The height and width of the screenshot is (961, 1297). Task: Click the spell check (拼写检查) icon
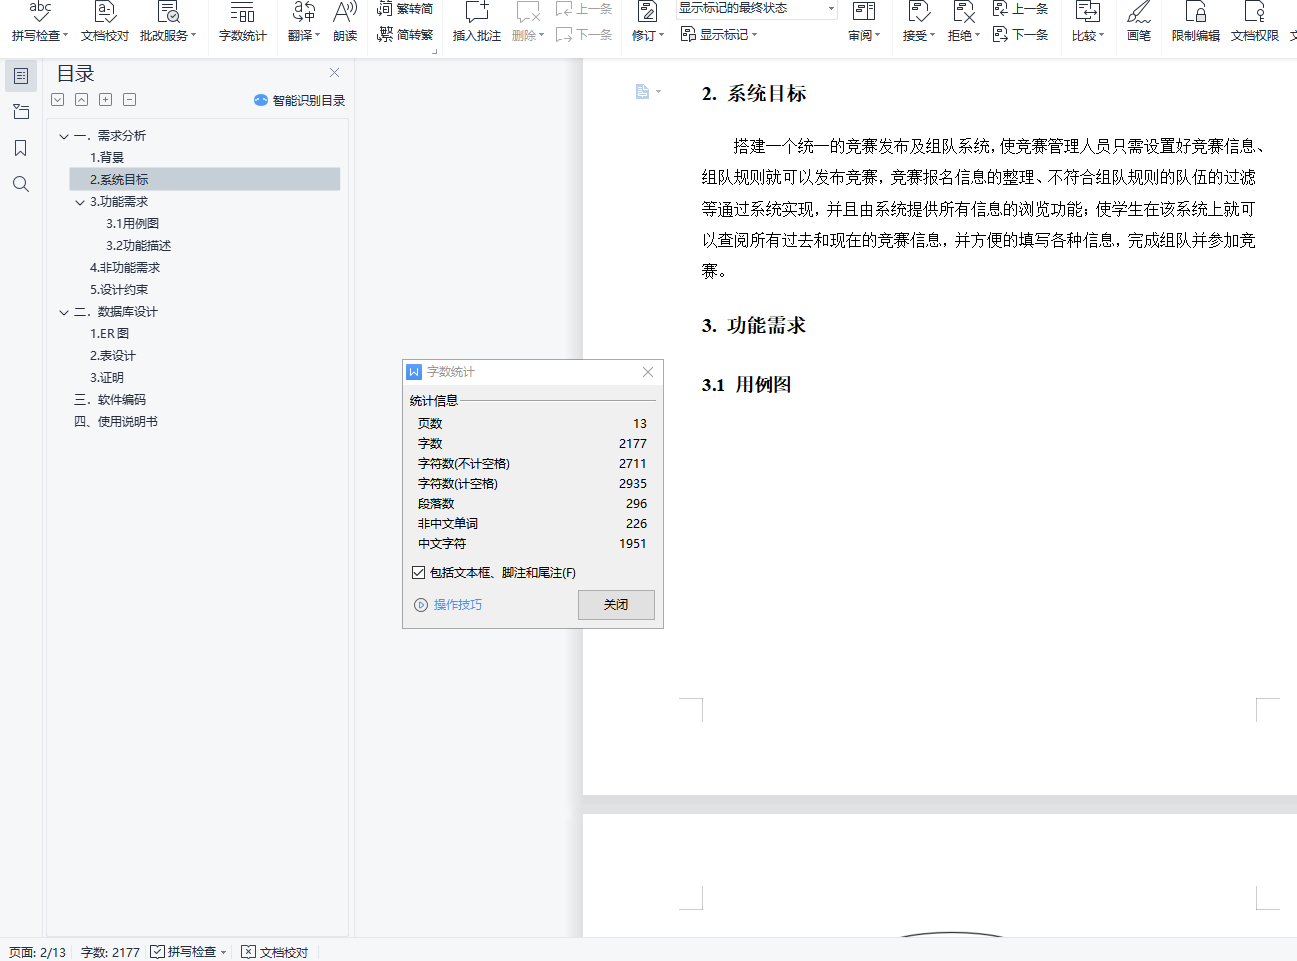pyautogui.click(x=39, y=12)
